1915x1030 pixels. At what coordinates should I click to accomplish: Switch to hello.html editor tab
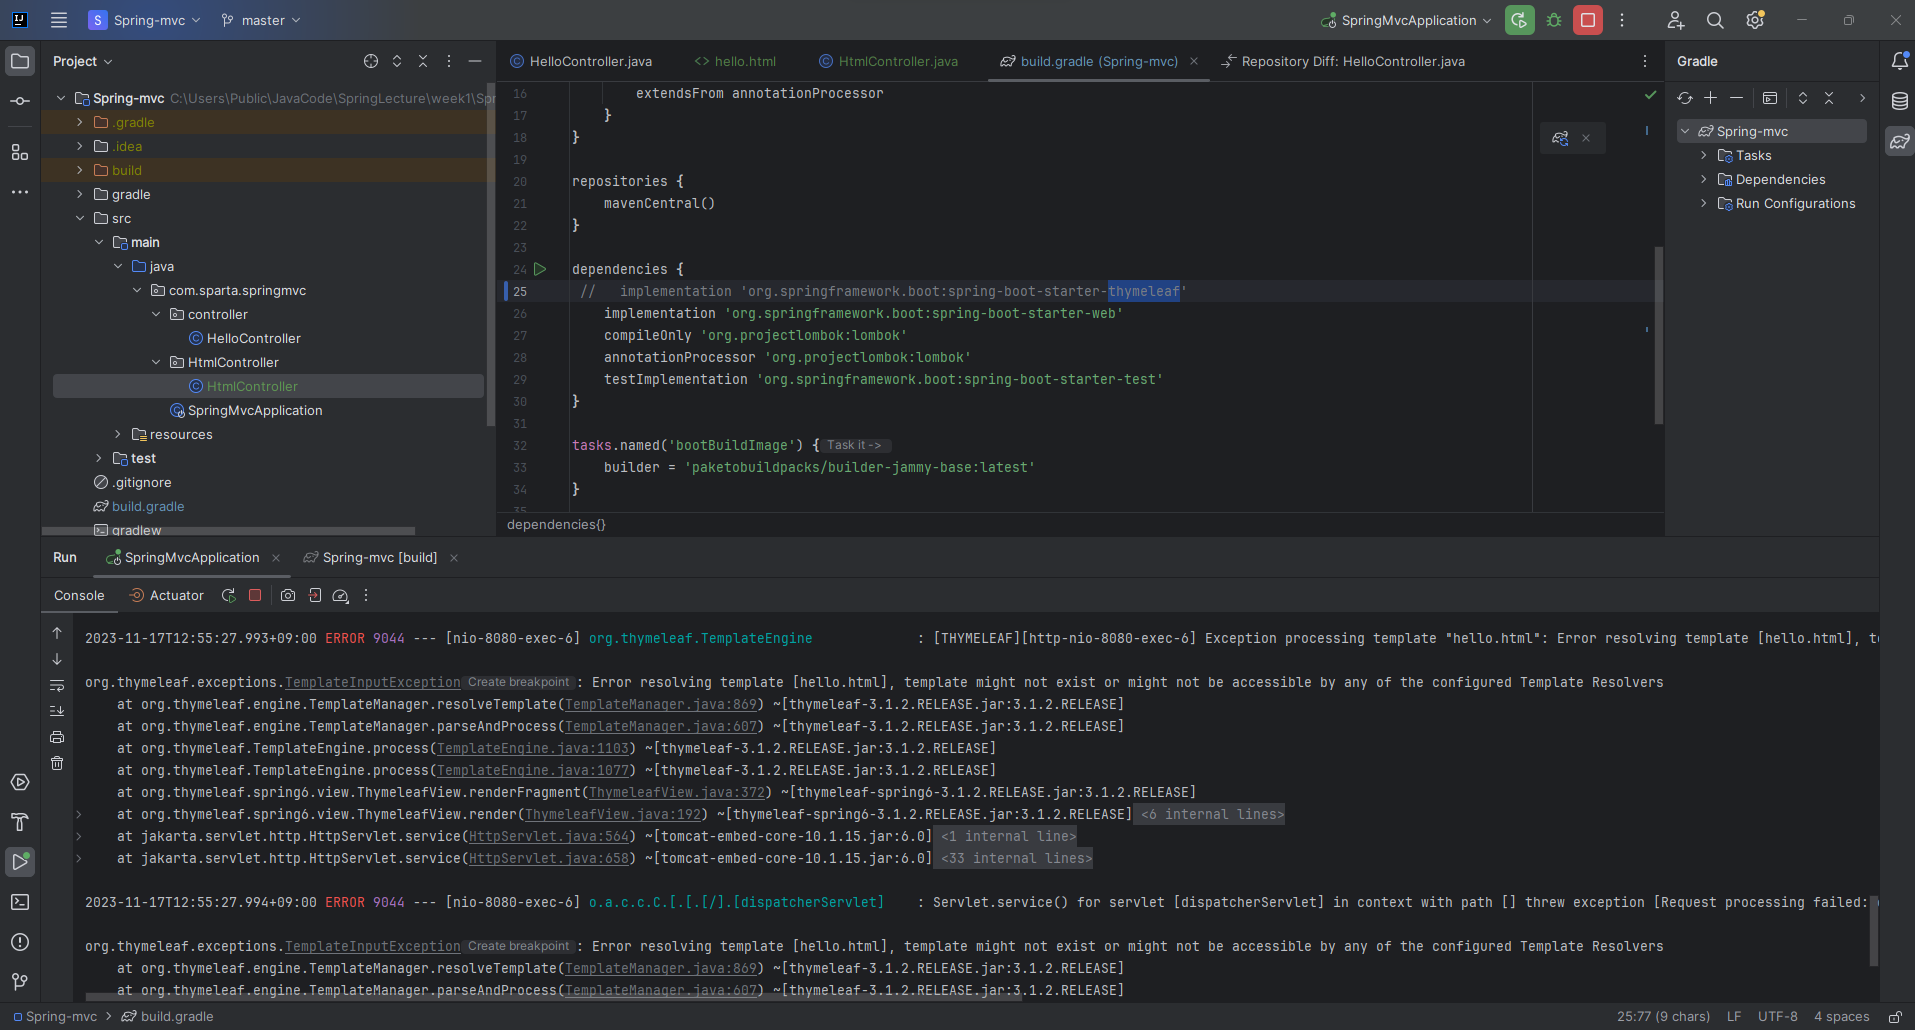(735, 61)
